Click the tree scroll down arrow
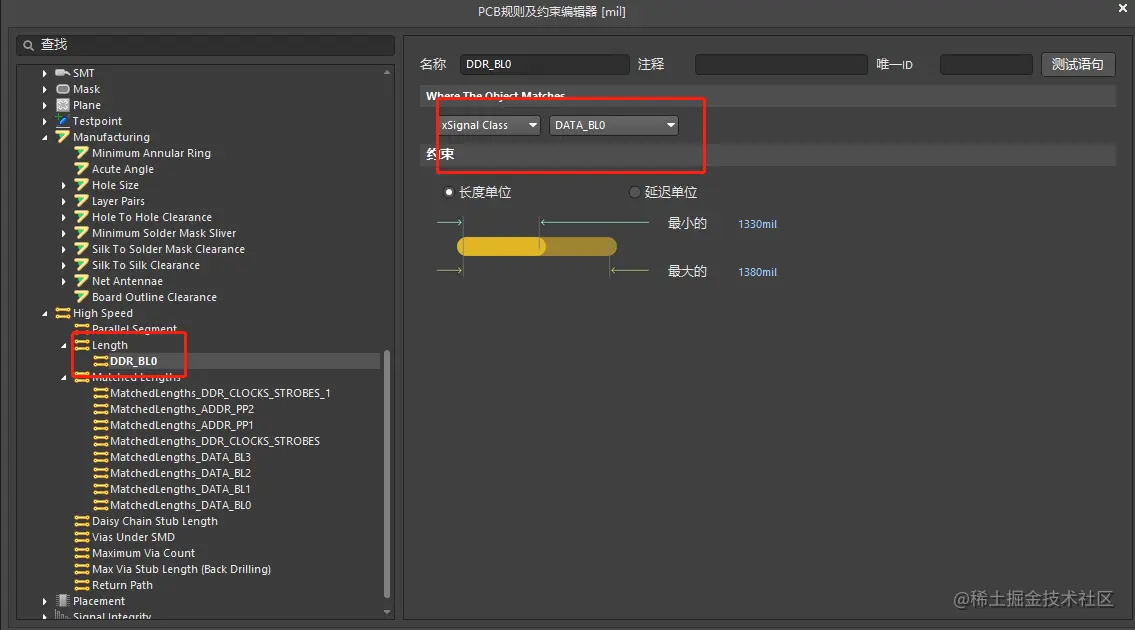1135x630 pixels. coord(387,612)
